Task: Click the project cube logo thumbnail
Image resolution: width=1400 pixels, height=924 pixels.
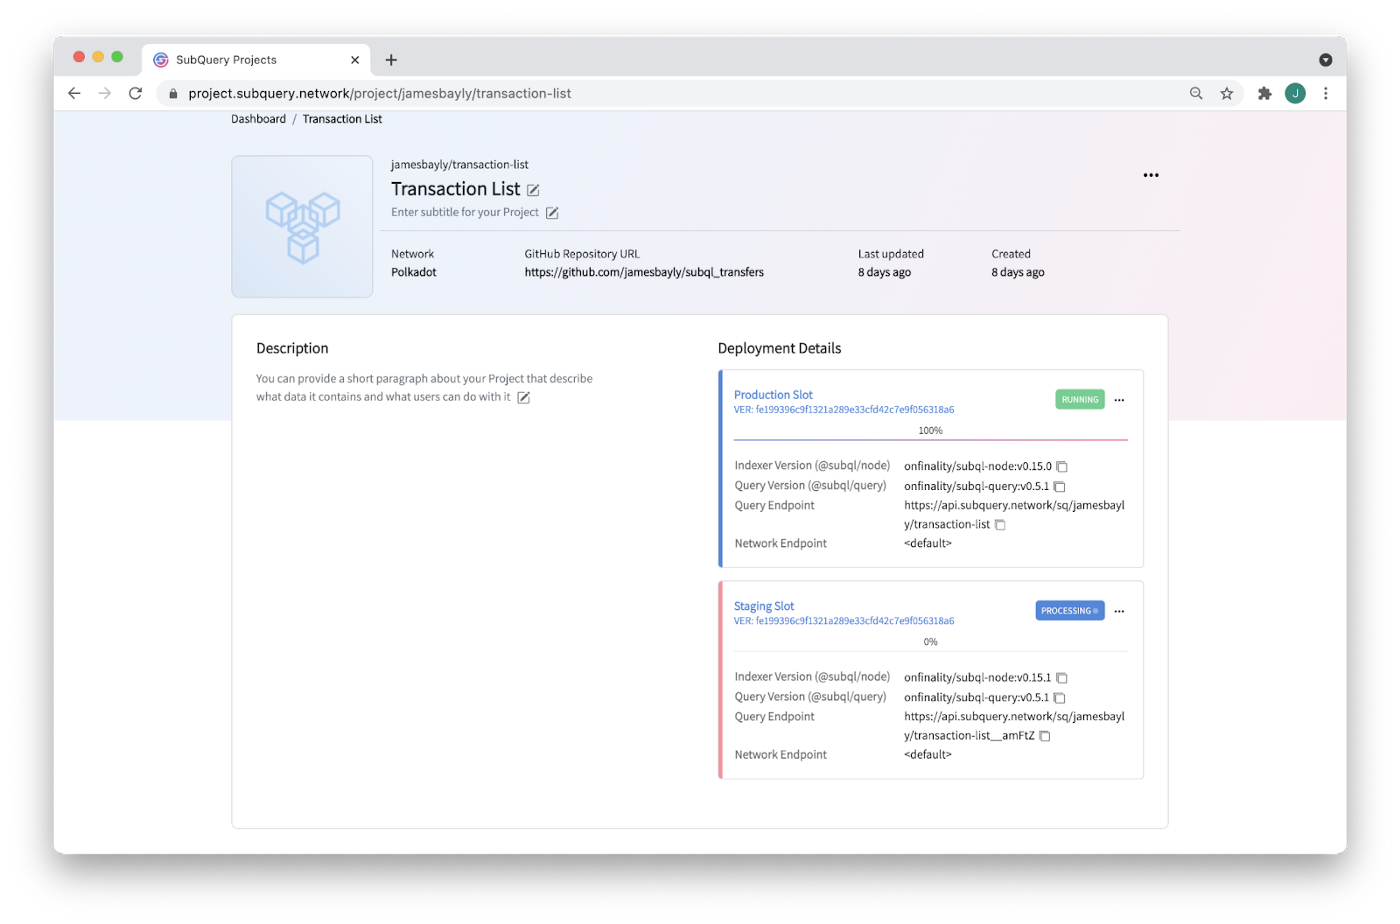Action: (302, 226)
